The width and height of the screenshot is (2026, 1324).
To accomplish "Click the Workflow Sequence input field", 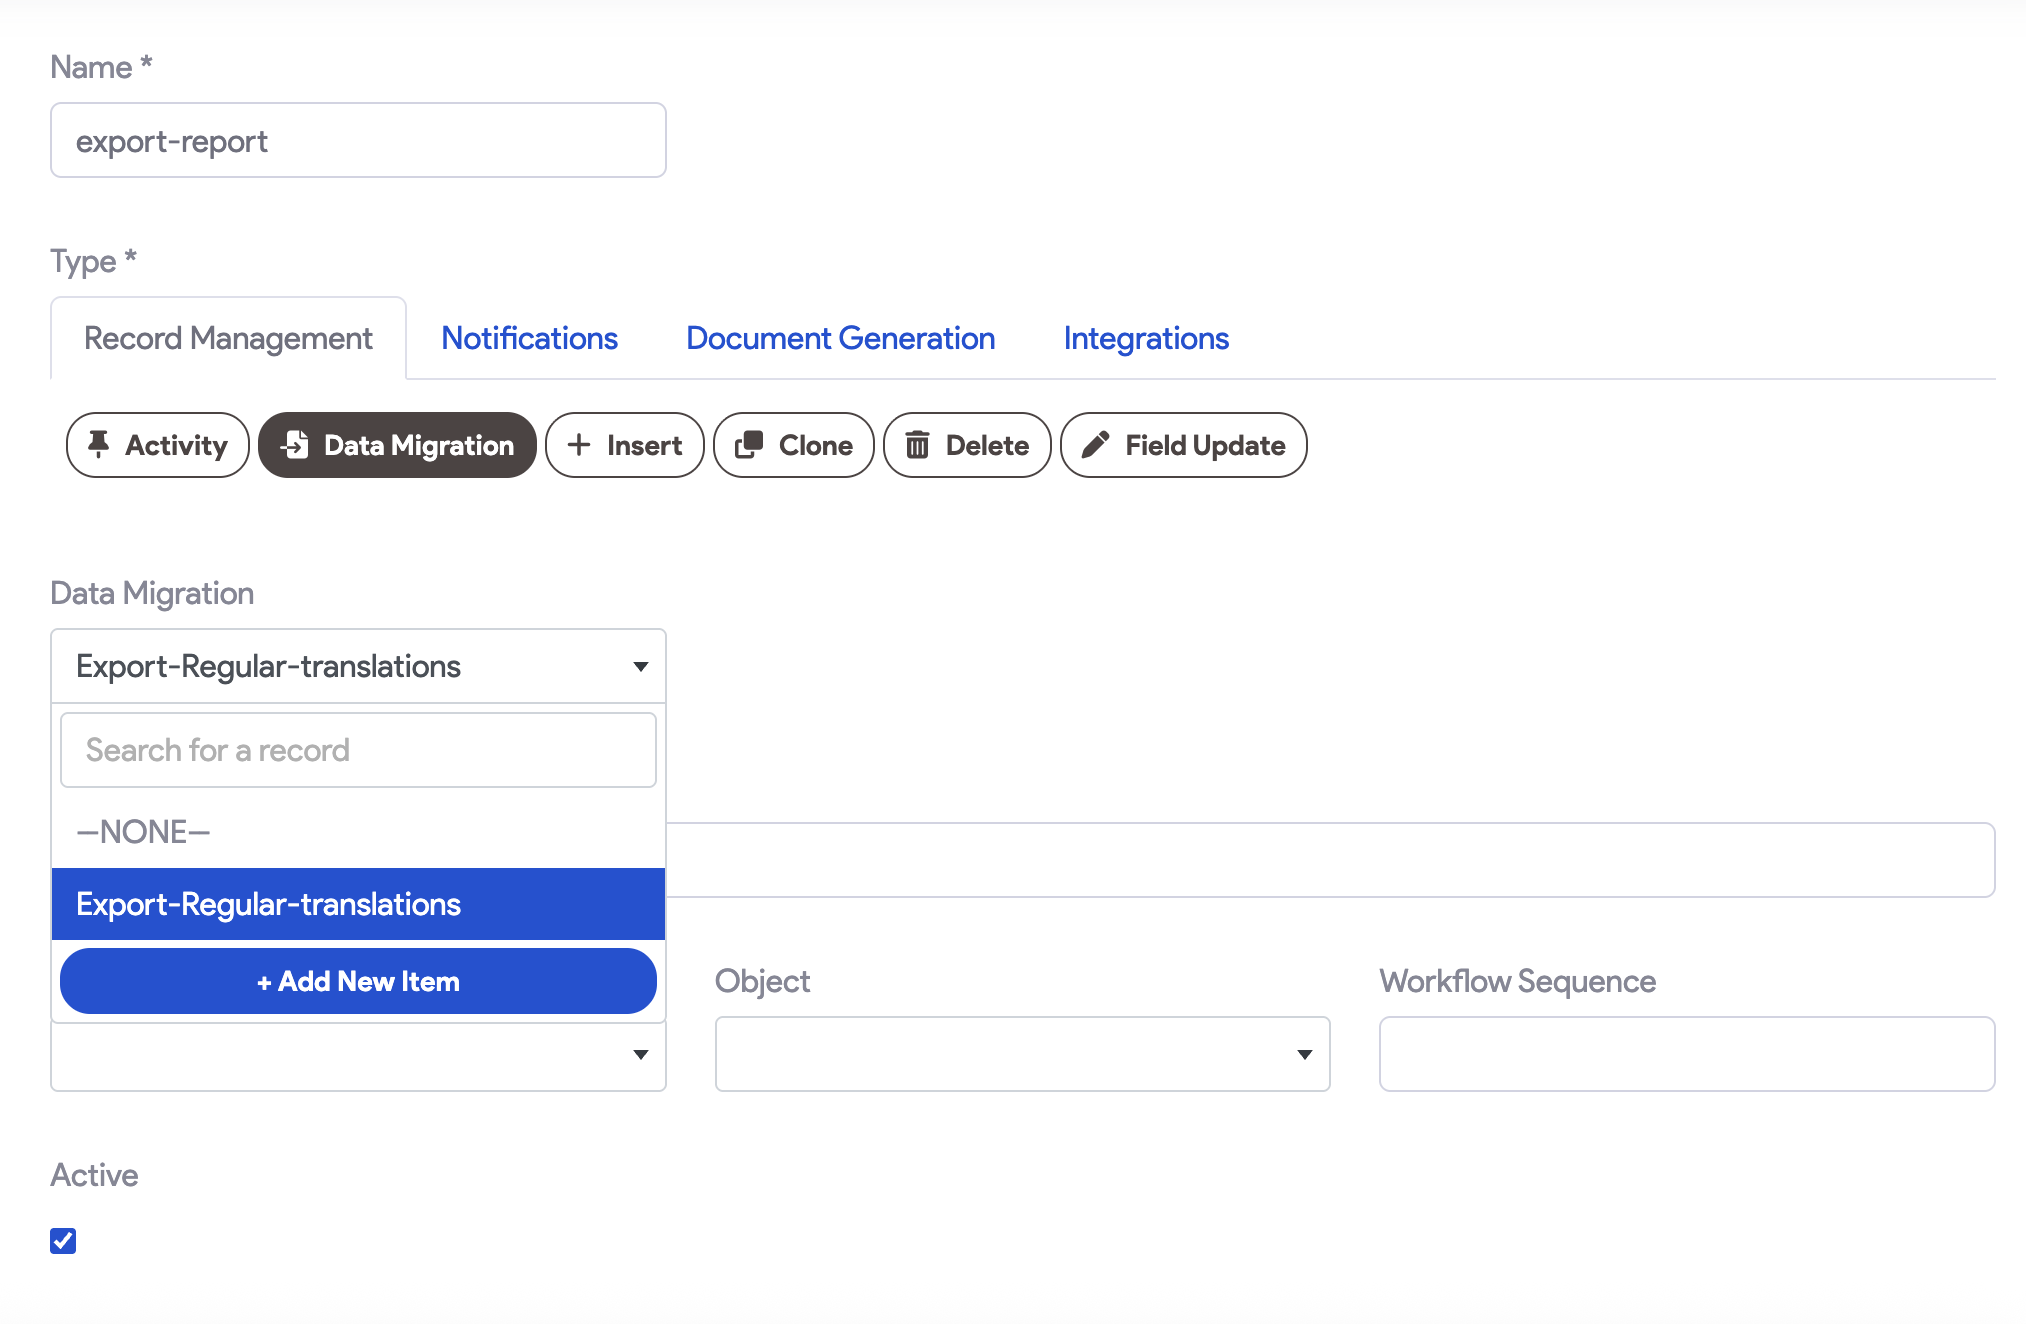I will coord(1686,1054).
